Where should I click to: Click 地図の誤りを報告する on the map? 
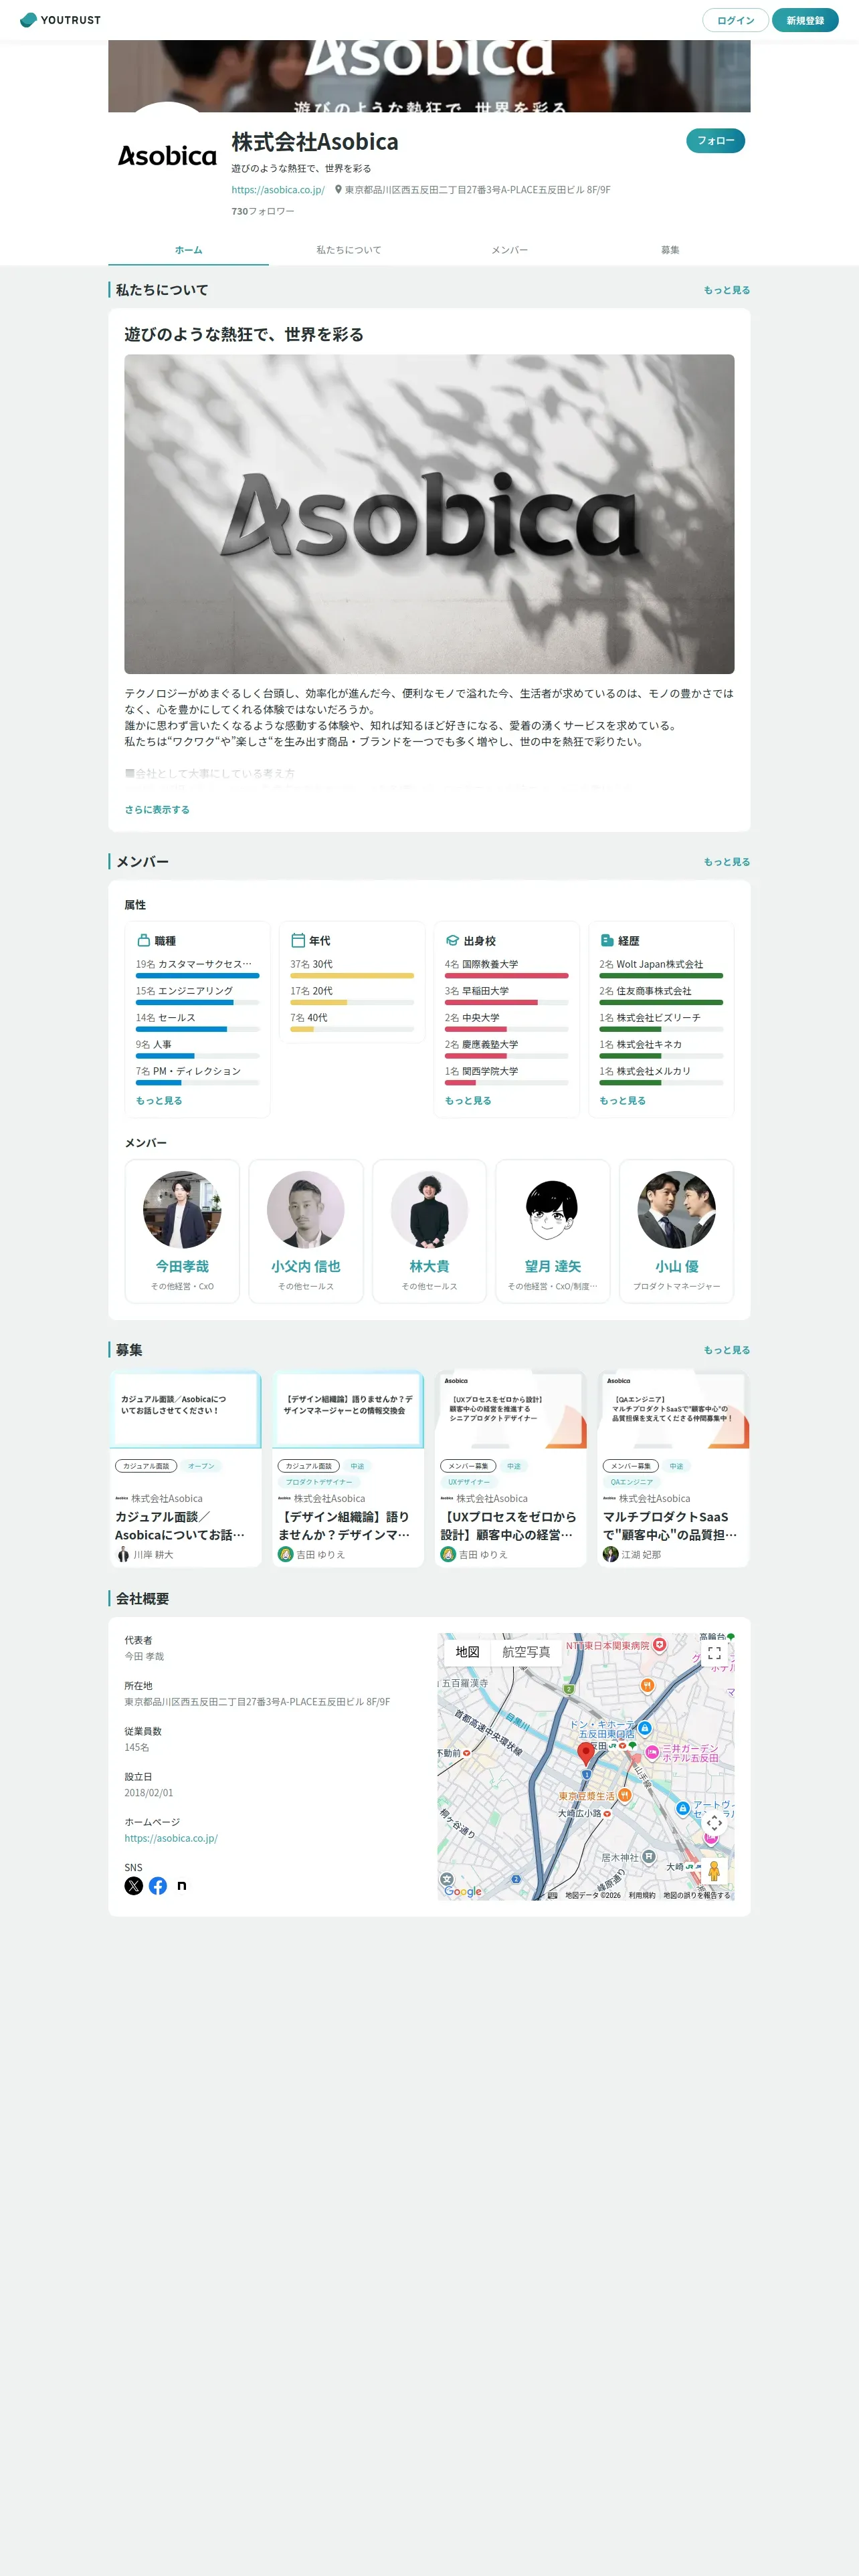(697, 1895)
